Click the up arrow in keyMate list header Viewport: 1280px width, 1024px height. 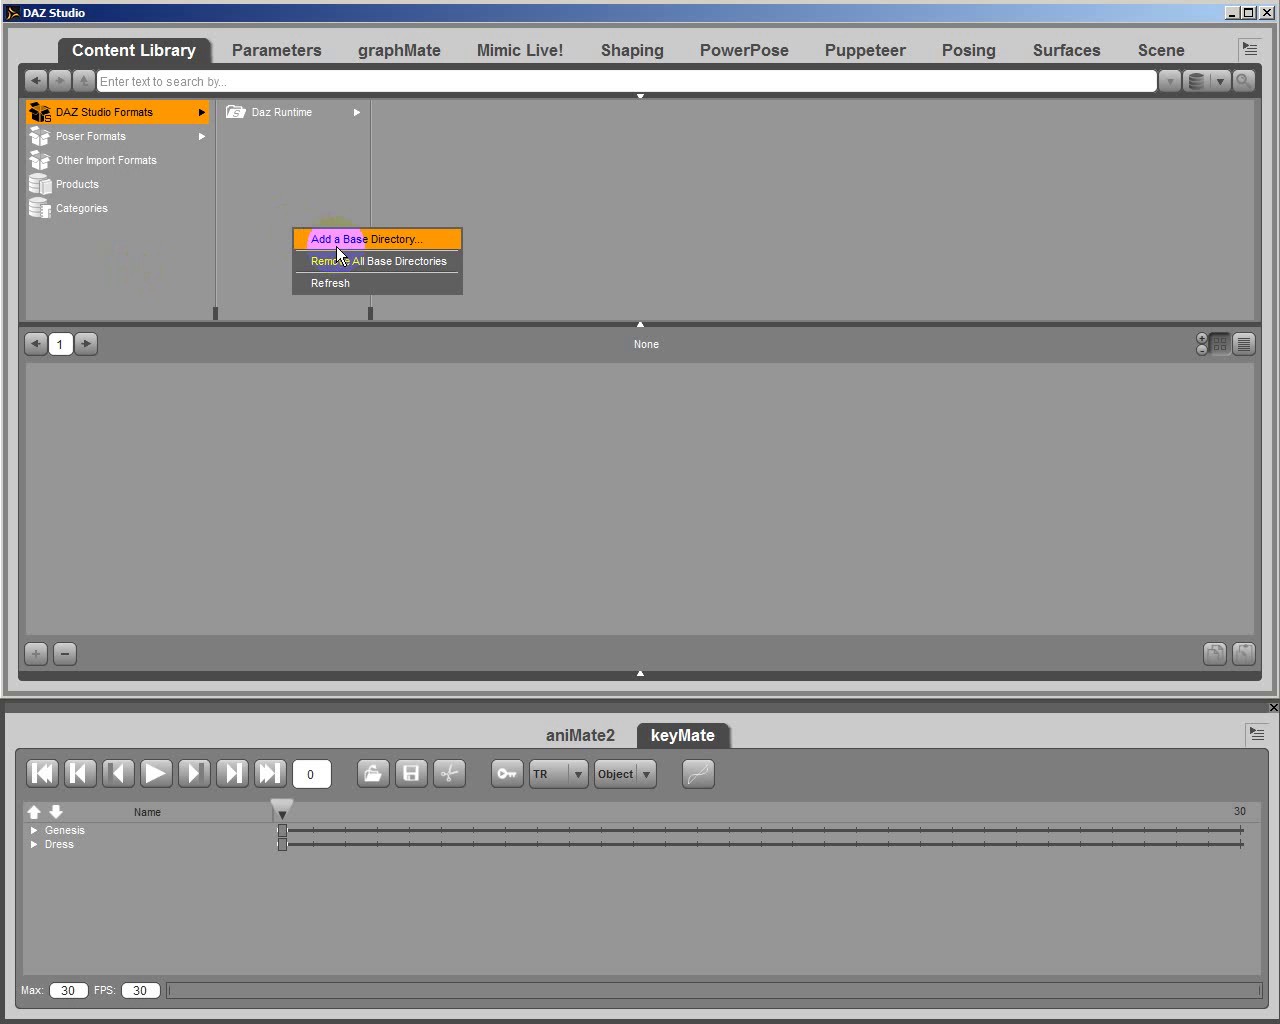click(x=34, y=812)
